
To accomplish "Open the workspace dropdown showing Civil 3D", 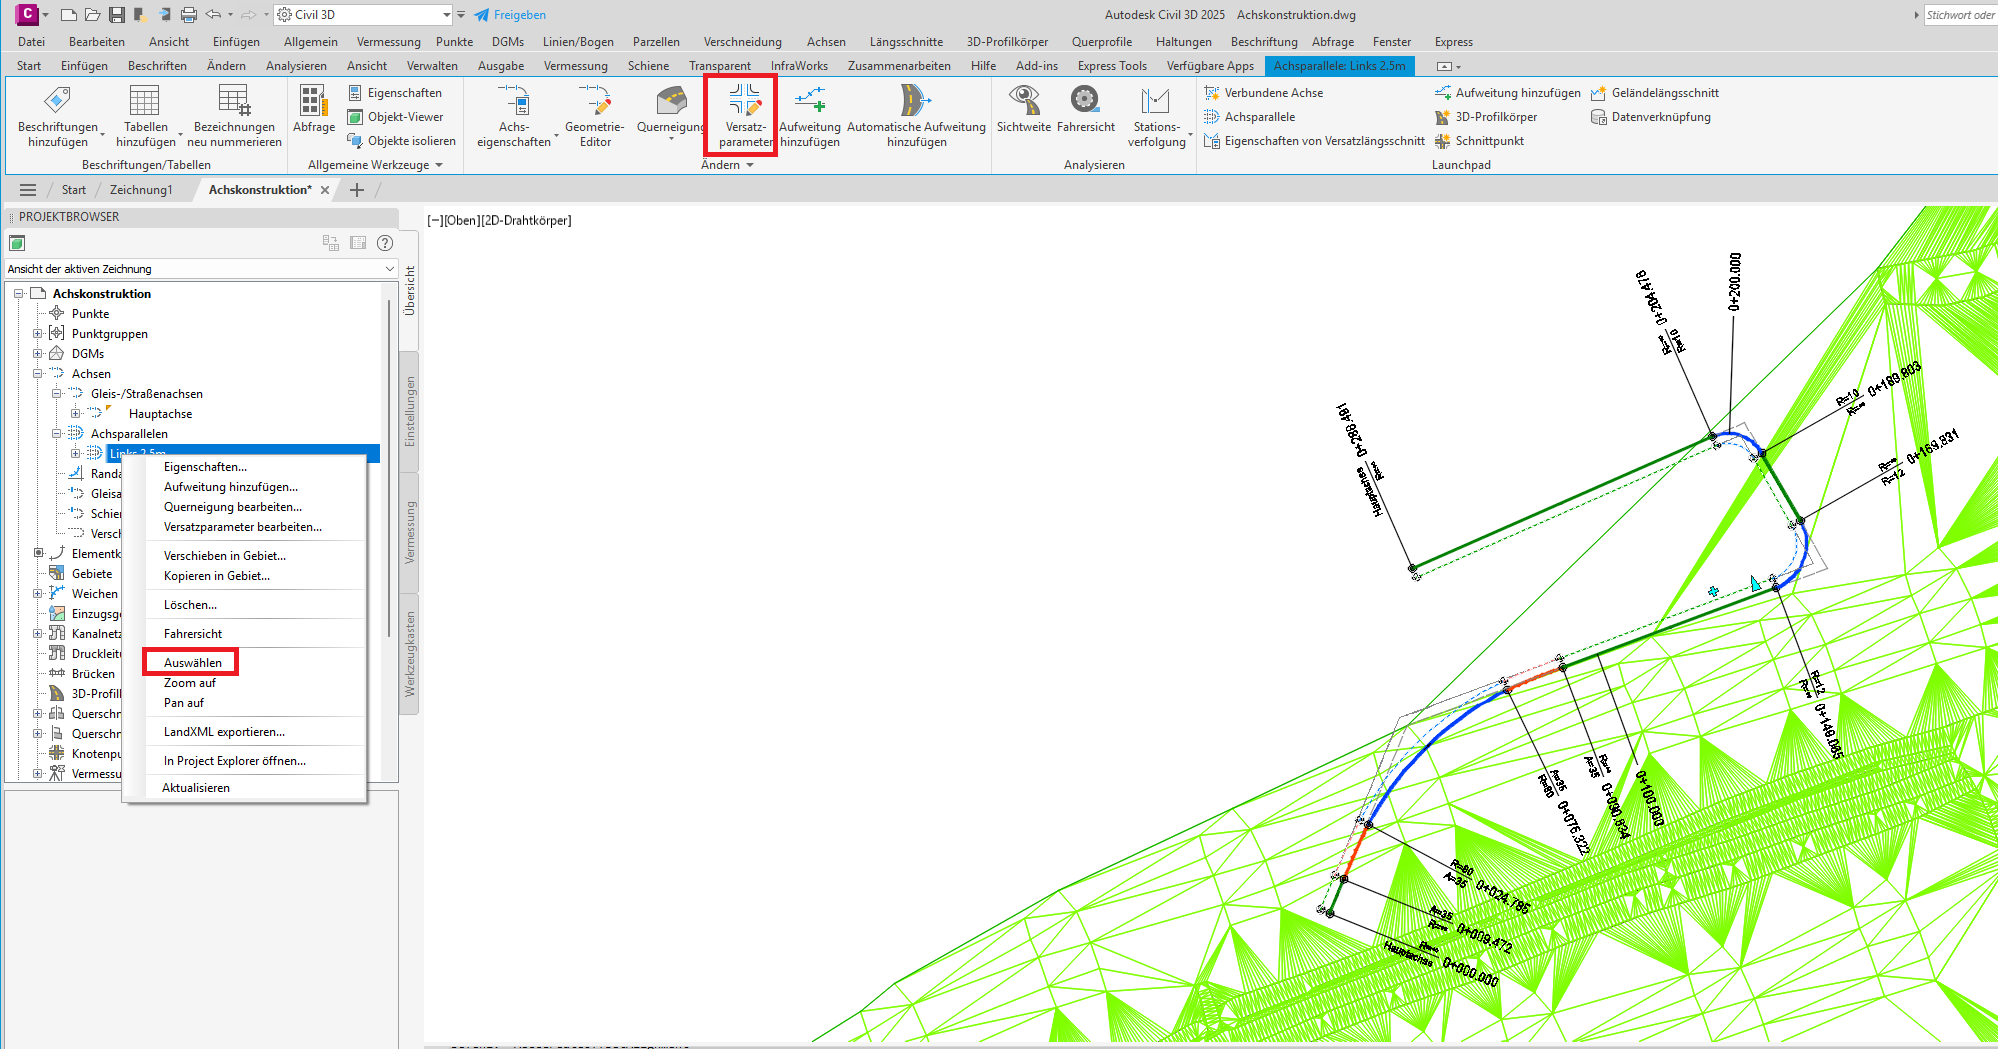I will pos(364,15).
